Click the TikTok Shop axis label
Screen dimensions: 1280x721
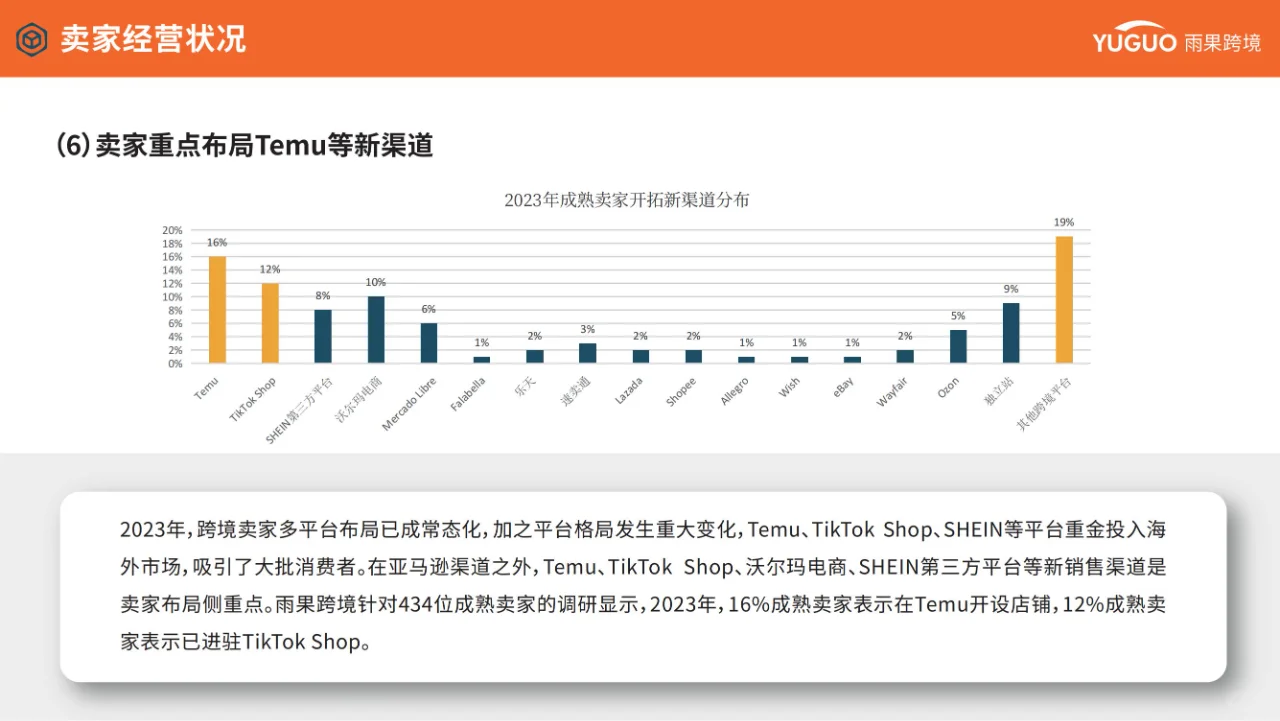[252, 399]
